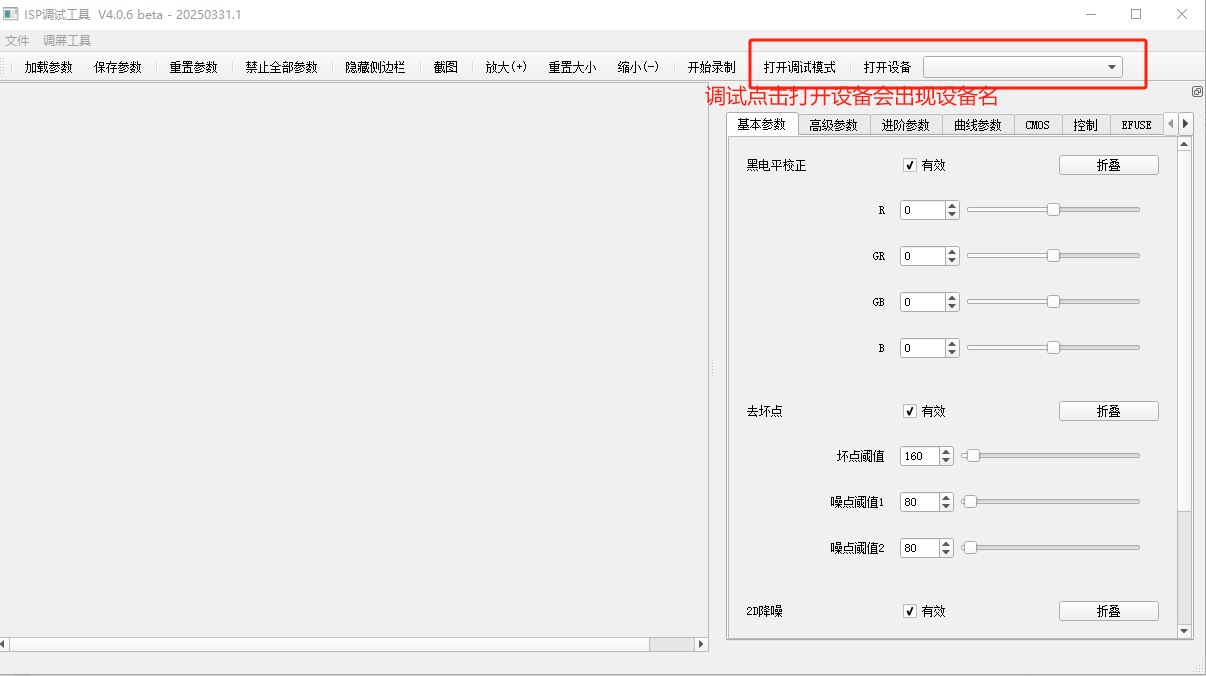Select the EFUSE tab
The width and height of the screenshot is (1206, 676).
point(1137,125)
